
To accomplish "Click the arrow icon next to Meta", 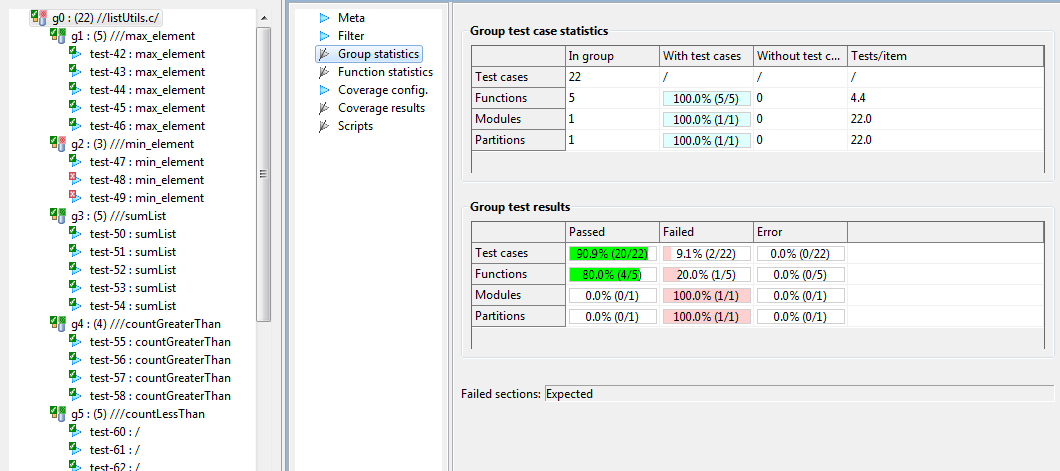I will [324, 18].
